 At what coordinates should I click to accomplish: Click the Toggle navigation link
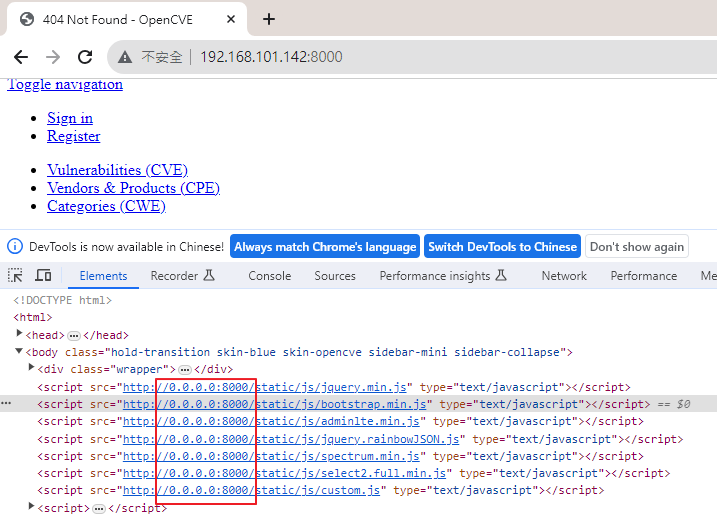[x=65, y=85]
